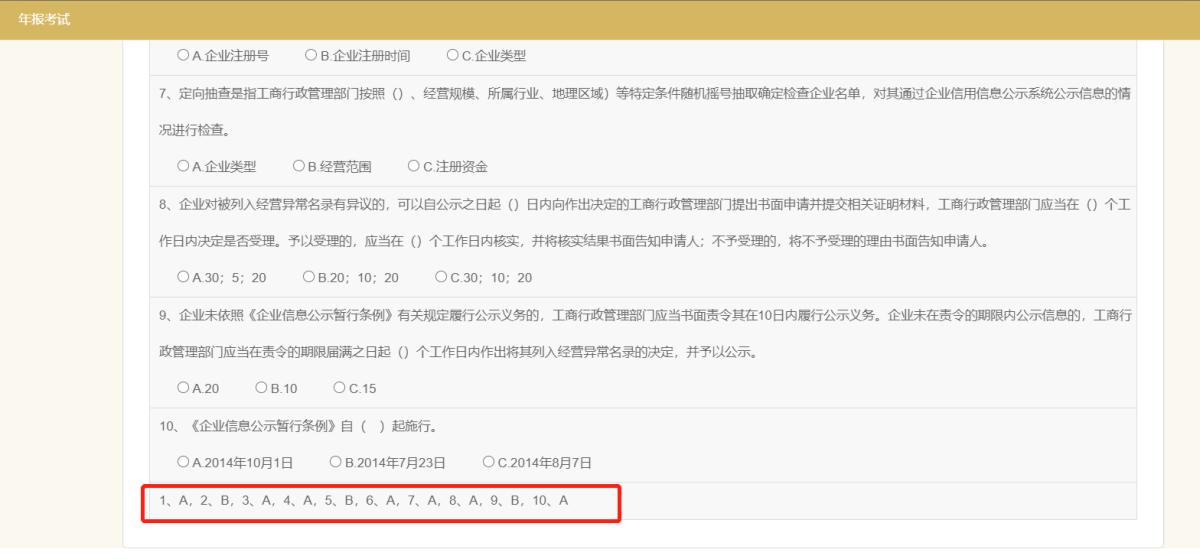Pick A.20 for question 9

[183, 387]
